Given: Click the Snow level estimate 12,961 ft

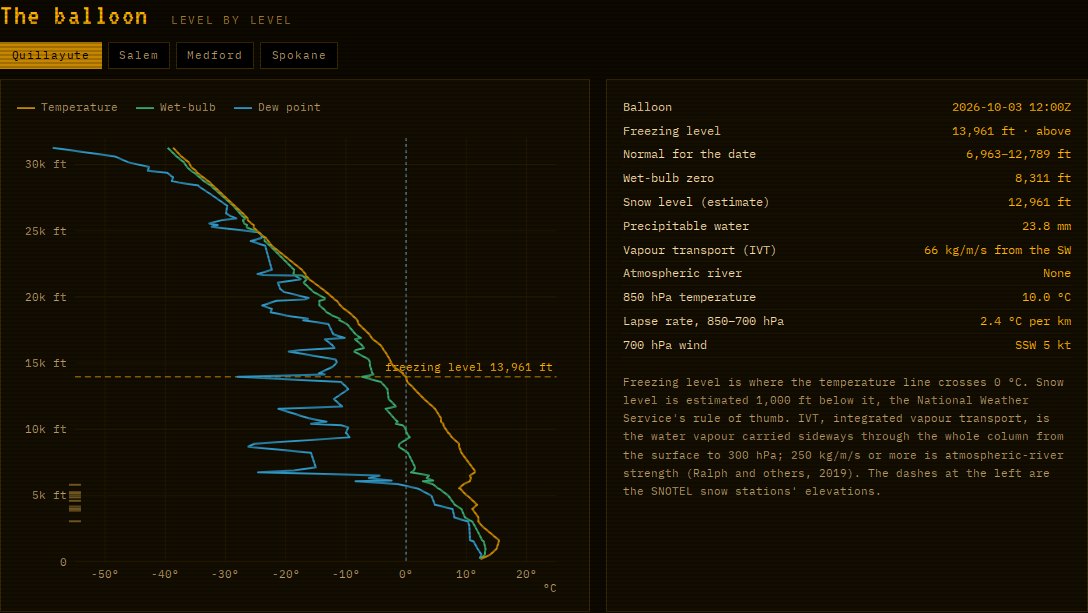Looking at the screenshot, I should [x=1039, y=202].
